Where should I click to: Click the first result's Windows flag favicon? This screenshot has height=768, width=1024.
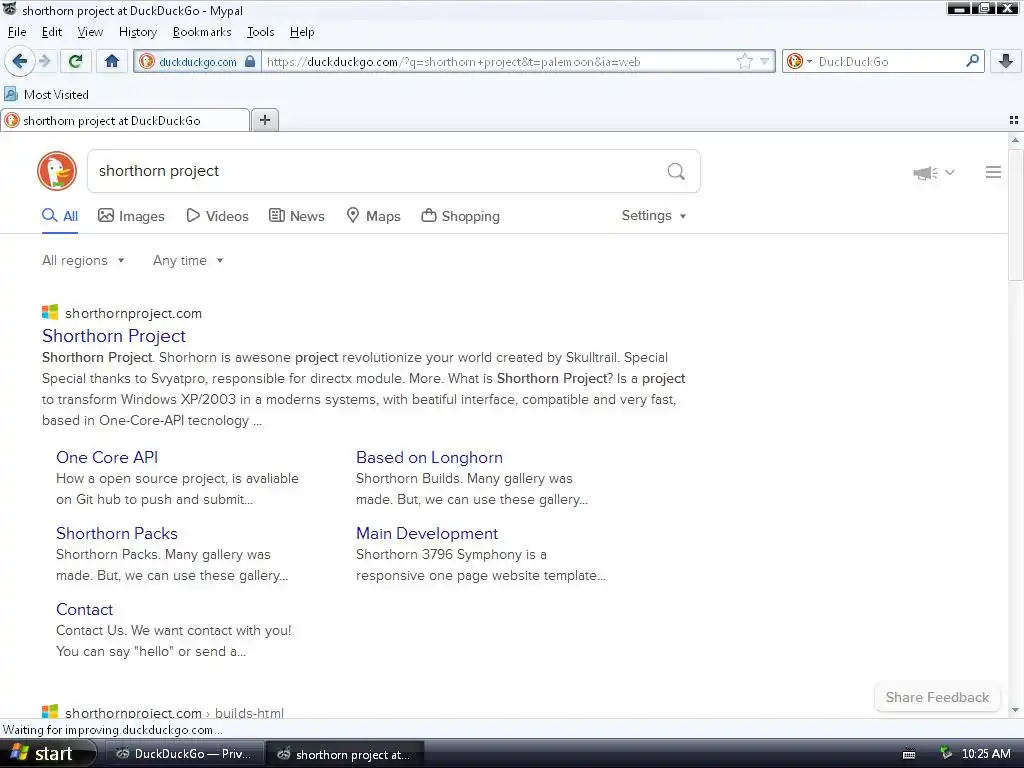(x=50, y=312)
